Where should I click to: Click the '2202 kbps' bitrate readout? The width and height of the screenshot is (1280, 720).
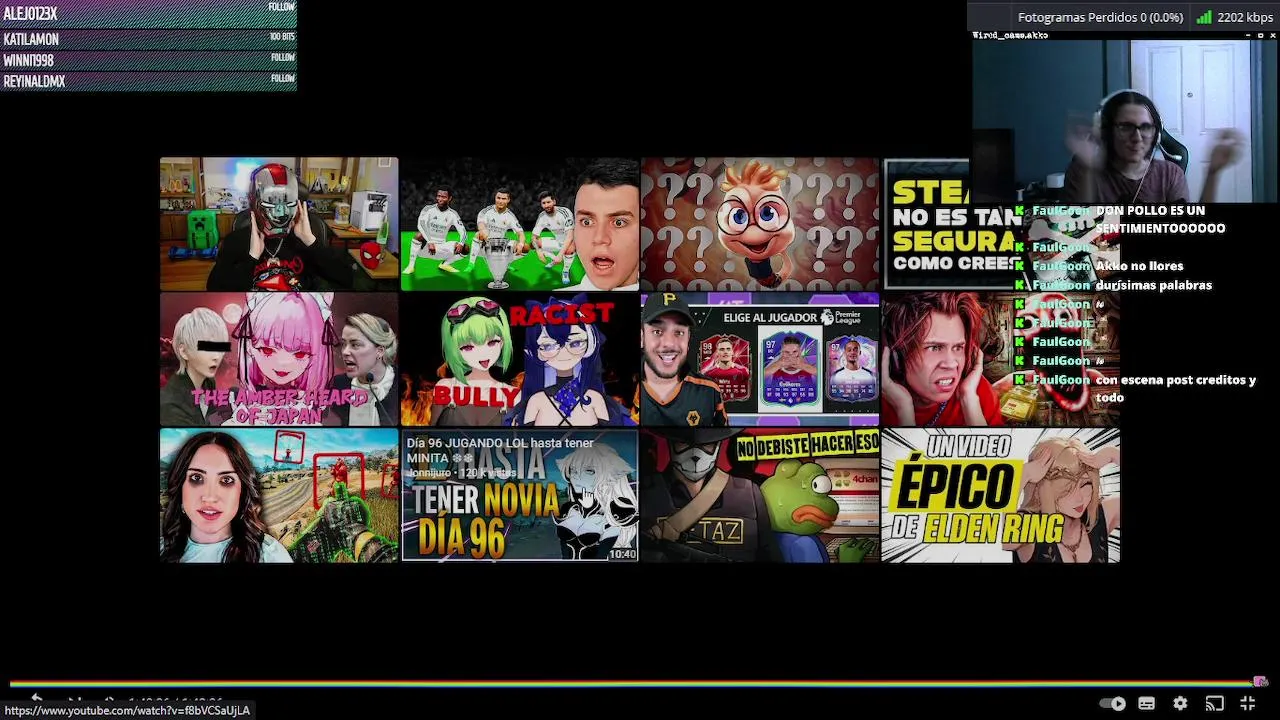(1245, 17)
